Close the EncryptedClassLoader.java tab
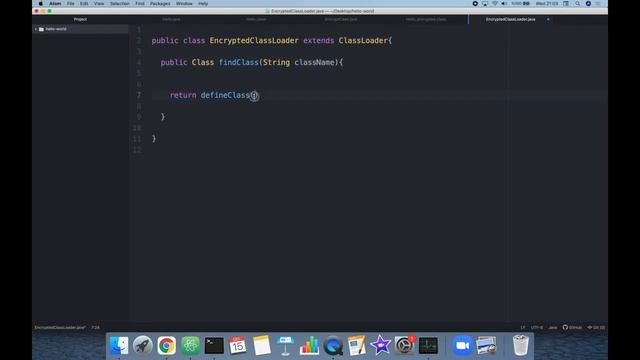Viewport: 640px width, 360px height. 548,19
